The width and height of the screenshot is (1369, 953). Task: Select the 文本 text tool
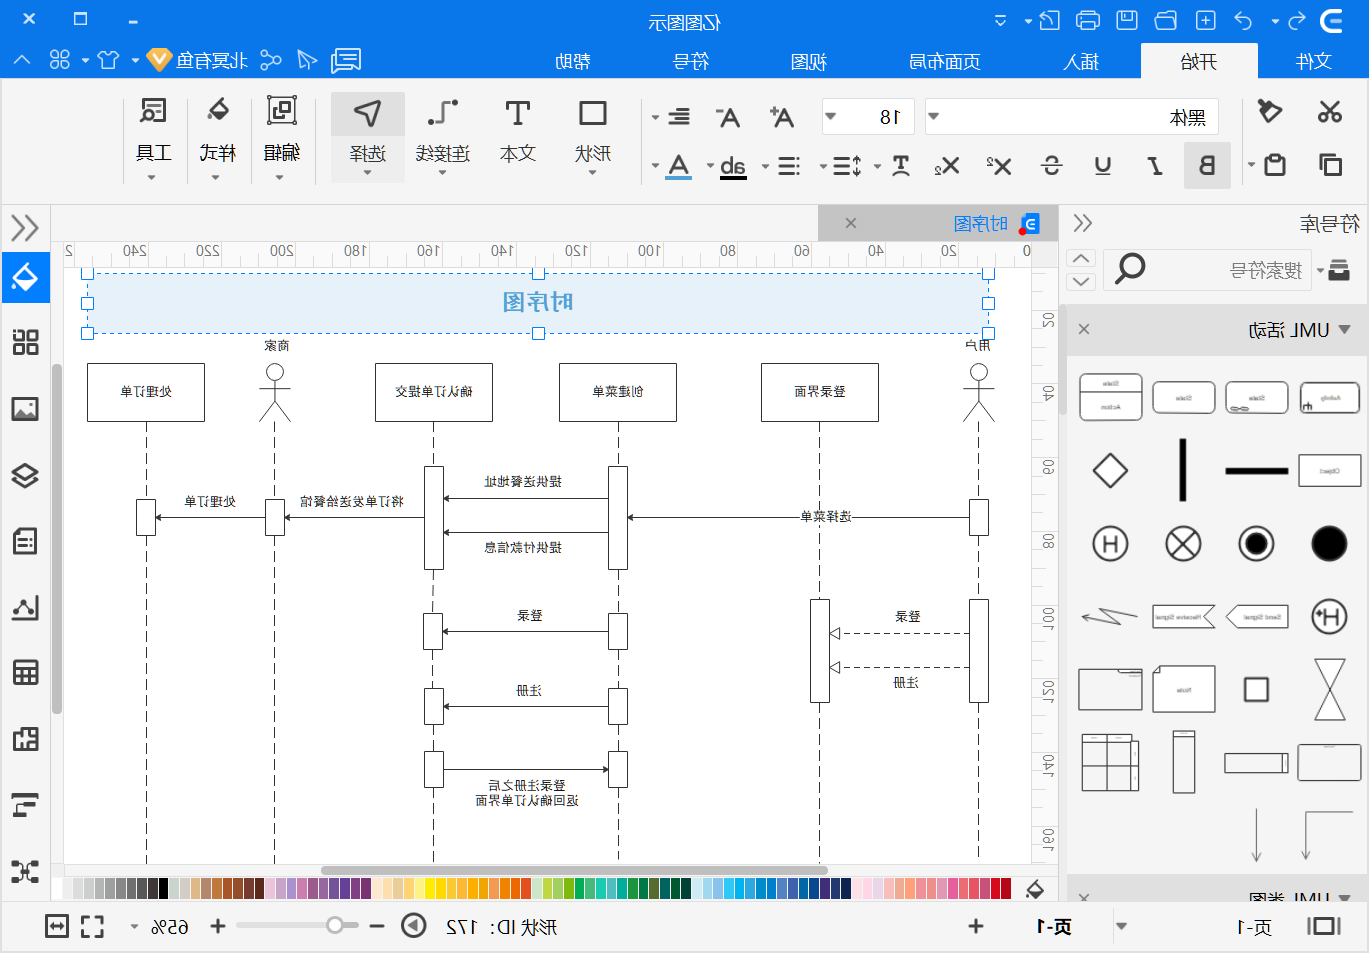(517, 132)
